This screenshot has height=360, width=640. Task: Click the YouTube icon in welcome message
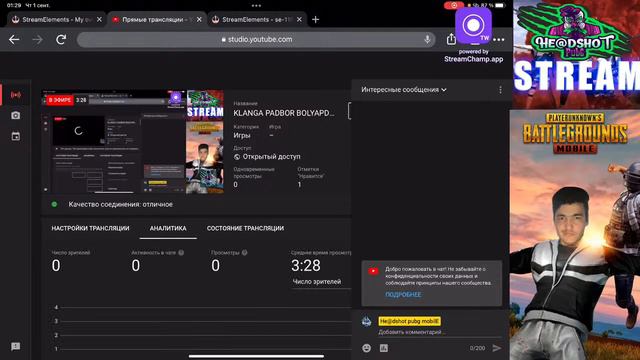coord(373,271)
